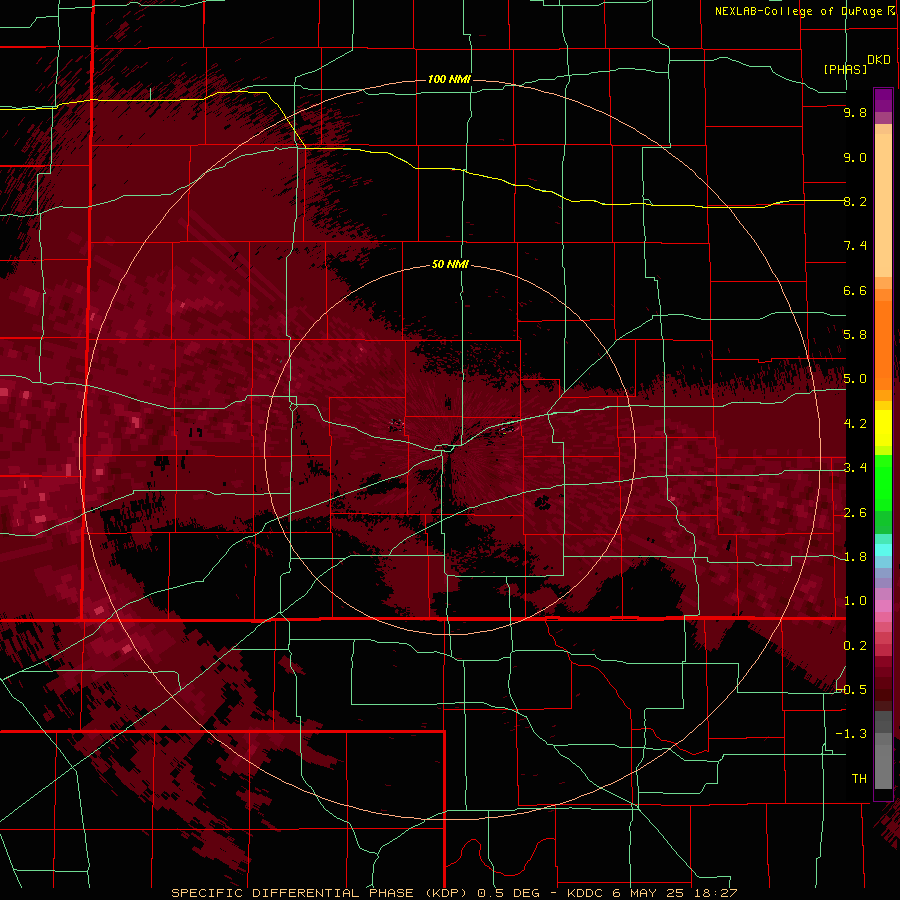Click the 9.8 value on the color scale
Viewport: 900px width, 900px height.
click(x=855, y=112)
